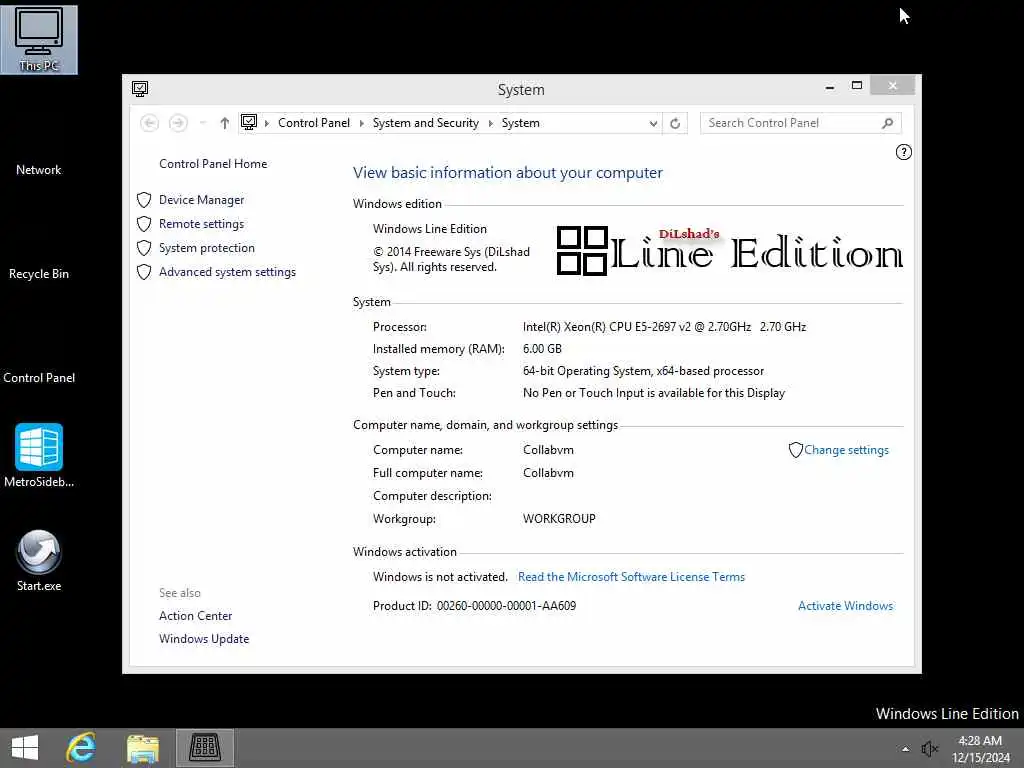Click shield icon beside System protection
1024x768 pixels.
[144, 248]
